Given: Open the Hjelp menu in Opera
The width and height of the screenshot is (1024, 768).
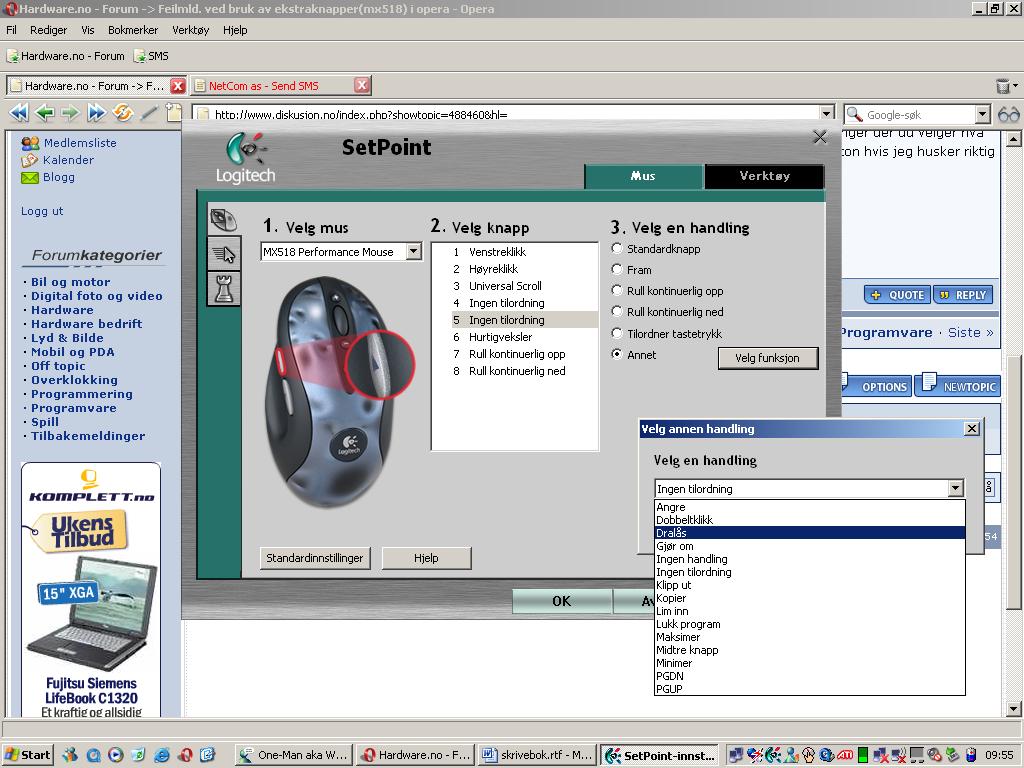Looking at the screenshot, I should [235, 30].
